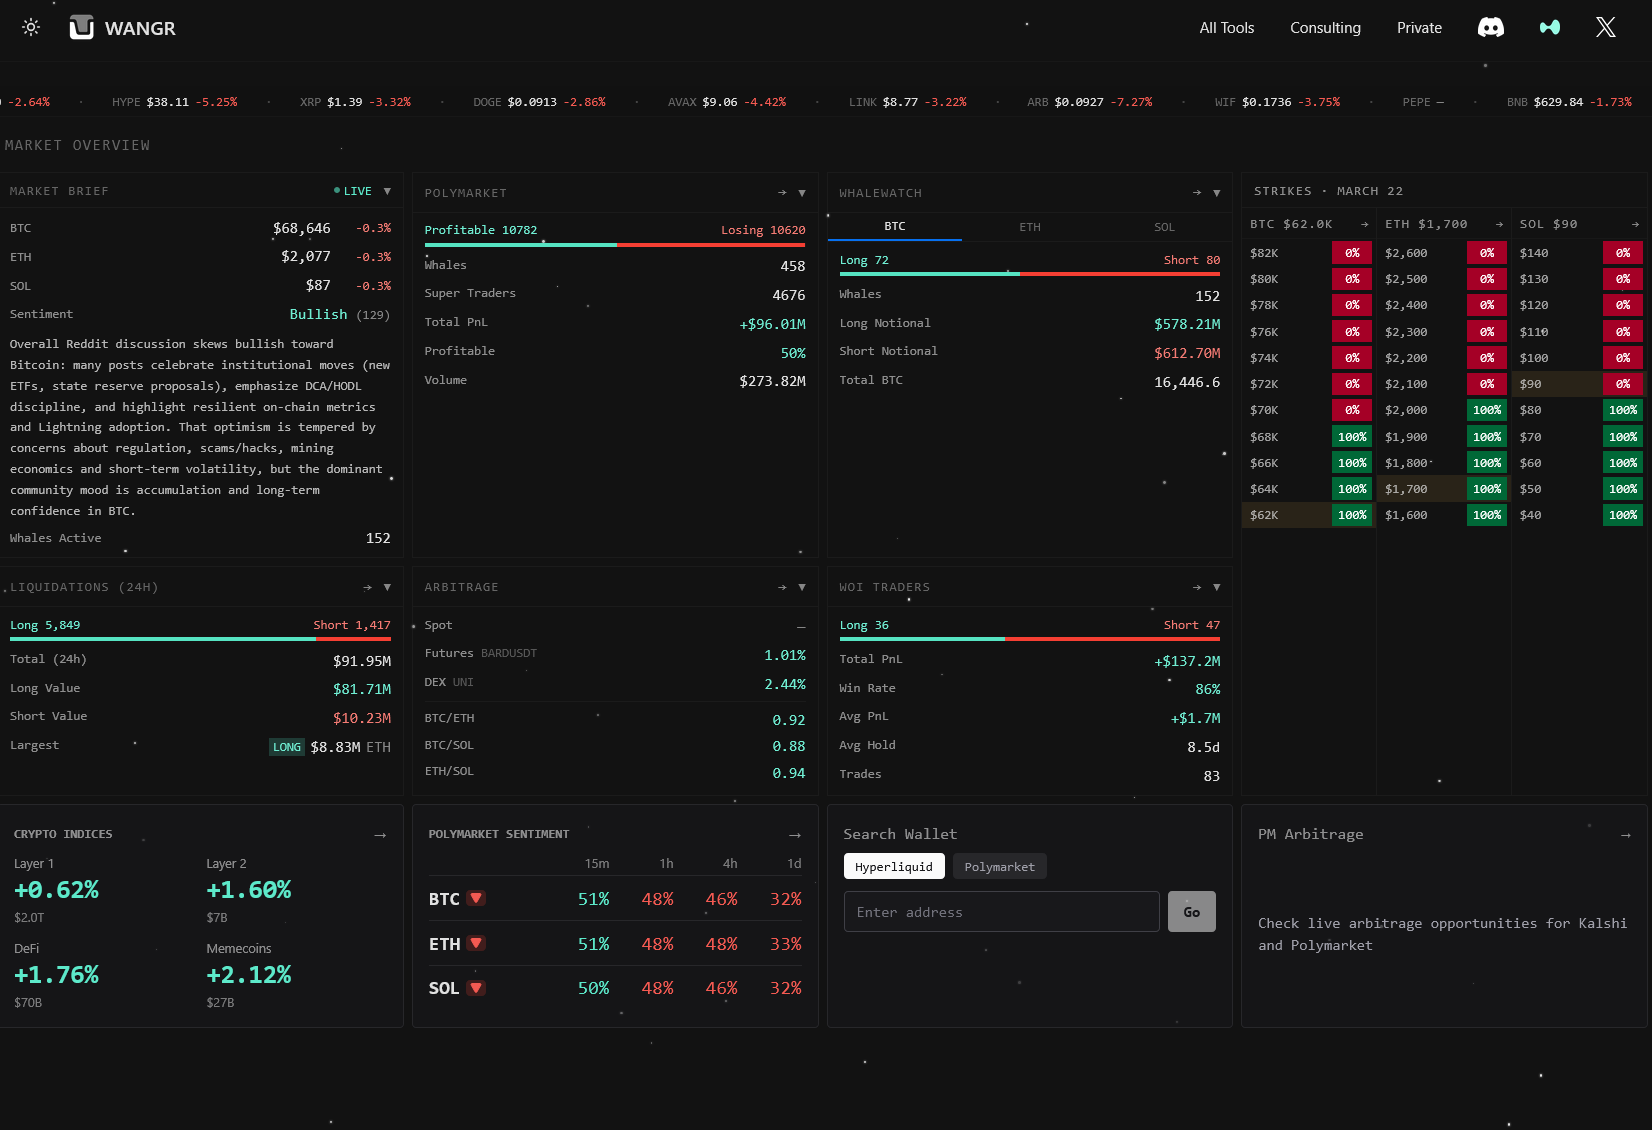Click the red down indicator beside BTC
Image resolution: width=1652 pixels, height=1130 pixels.
[477, 899]
